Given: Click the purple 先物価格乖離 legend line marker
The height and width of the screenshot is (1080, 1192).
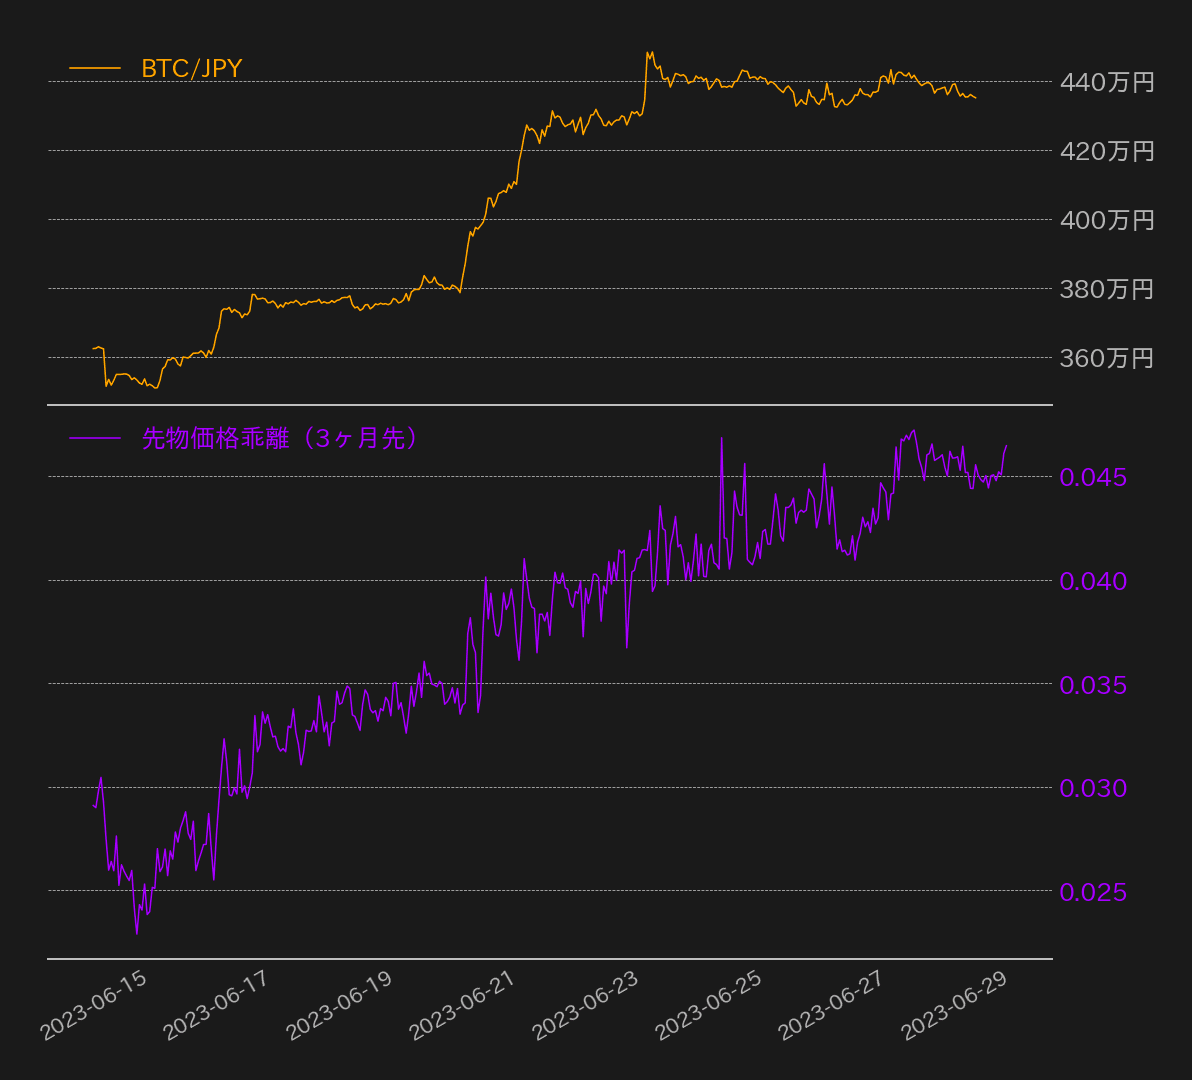Looking at the screenshot, I should 95,436.
